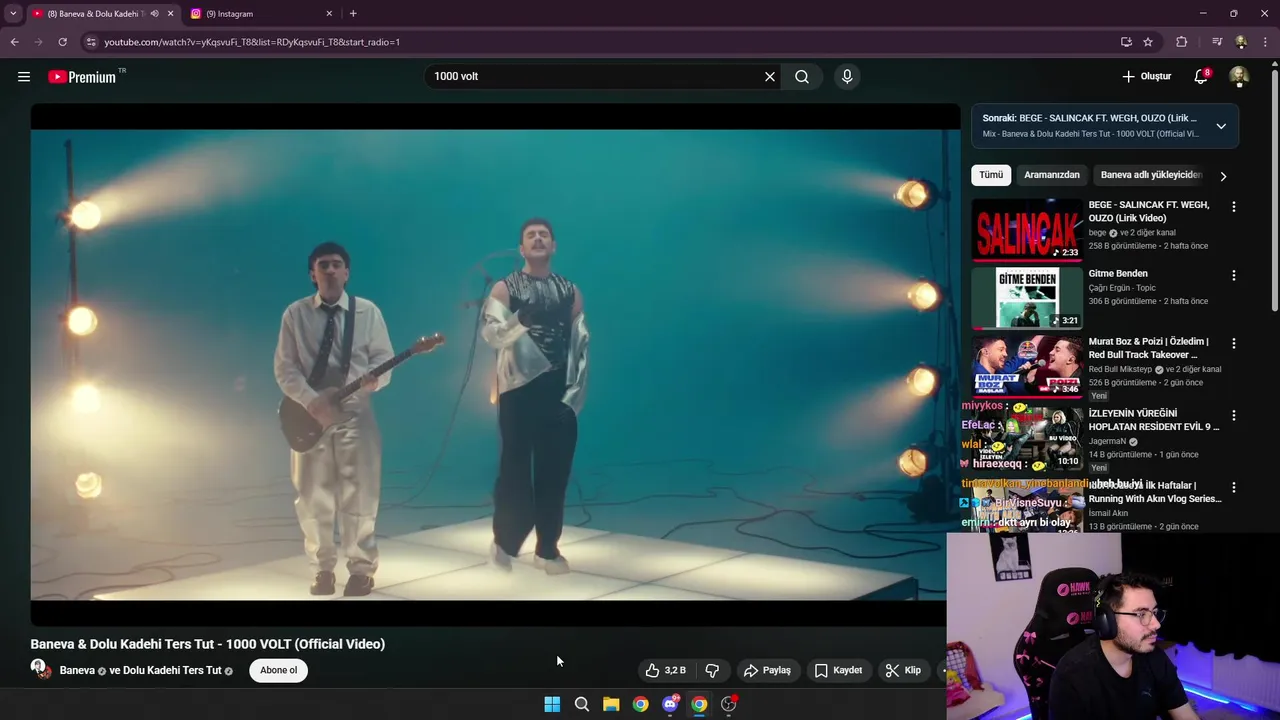Go back in browser history
The image size is (1280, 720).
point(14,42)
